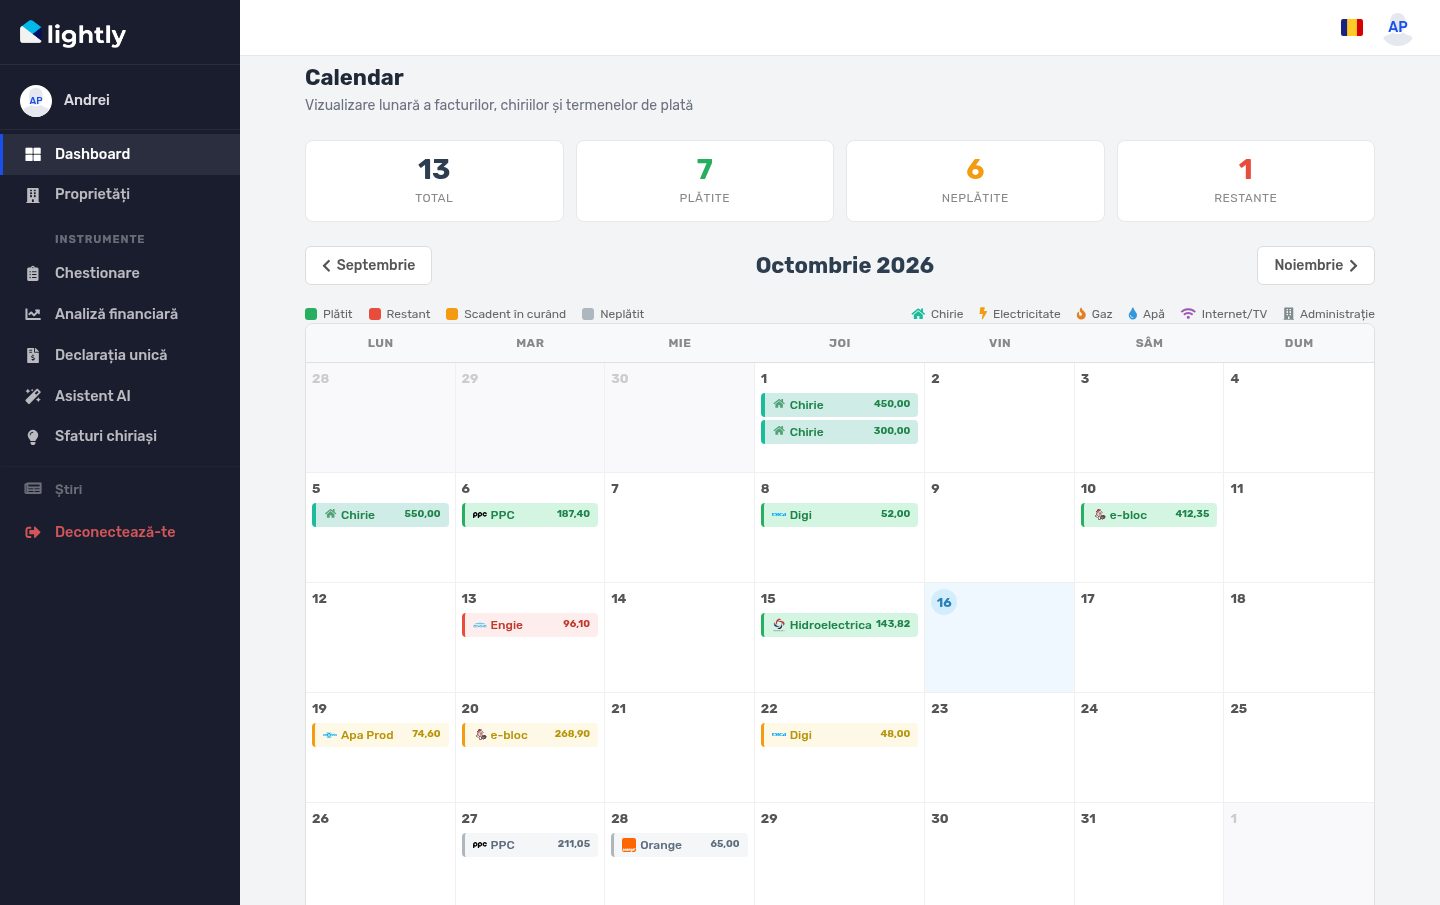Open the Orange 65,00 bill
This screenshot has height=905, width=1440.
point(680,845)
